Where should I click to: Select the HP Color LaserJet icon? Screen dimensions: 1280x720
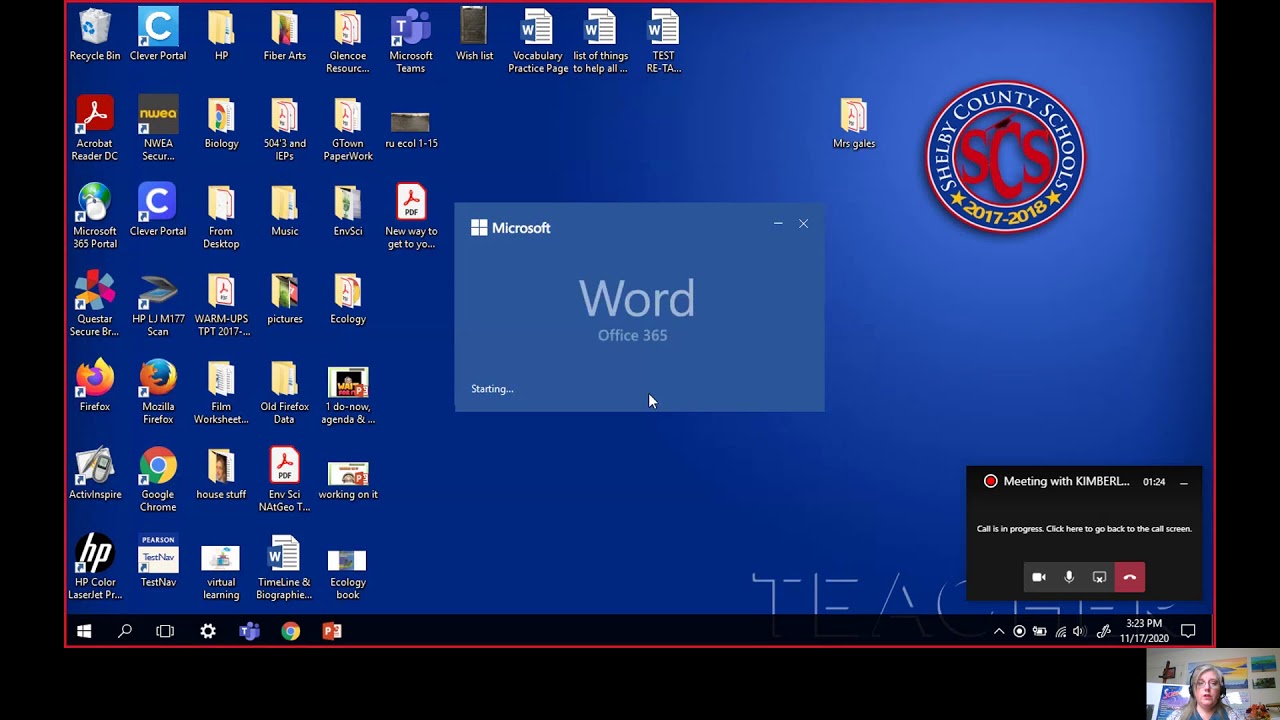[95, 567]
